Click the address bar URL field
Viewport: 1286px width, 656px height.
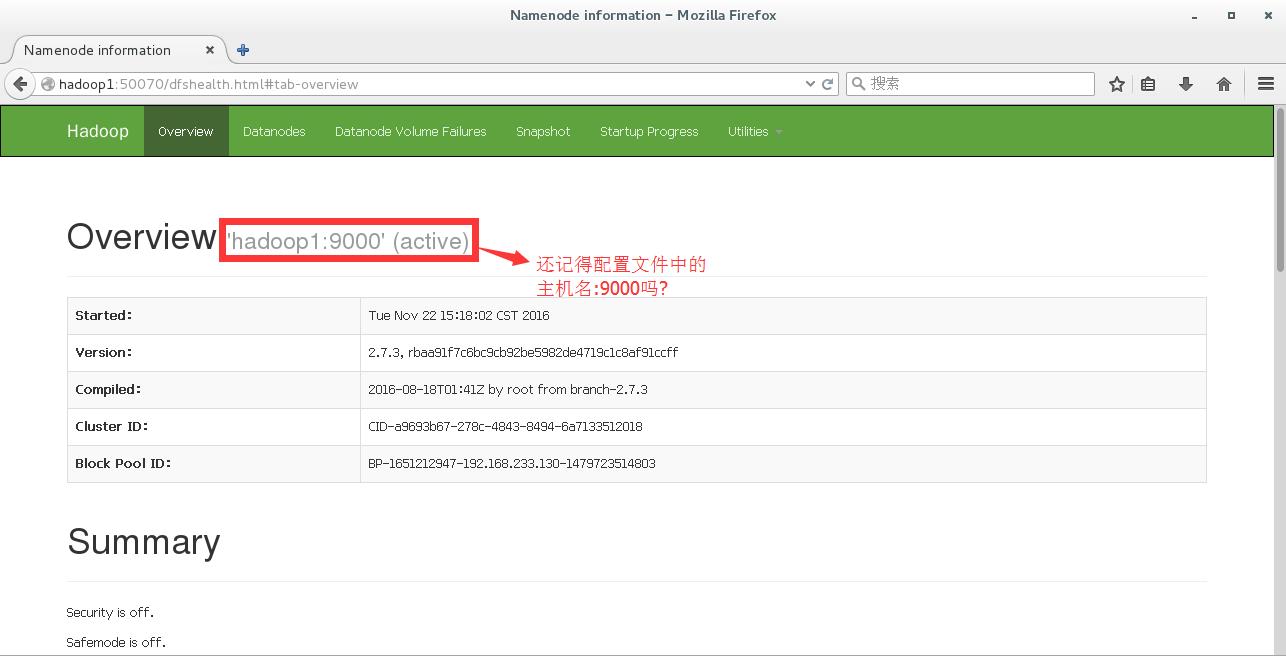(x=420, y=84)
